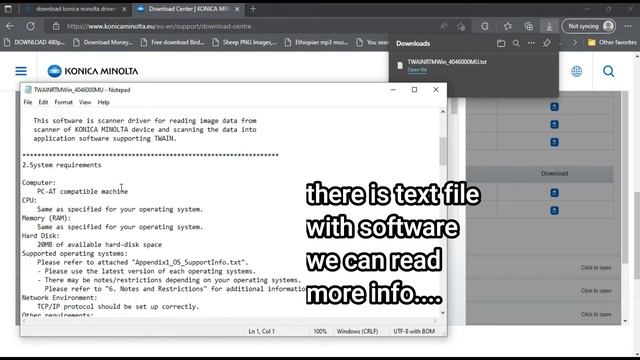Image resolution: width=640 pixels, height=360 pixels.
Task: Open the Sheep PNG Images bookmark
Action: pyautogui.click(x=244, y=42)
